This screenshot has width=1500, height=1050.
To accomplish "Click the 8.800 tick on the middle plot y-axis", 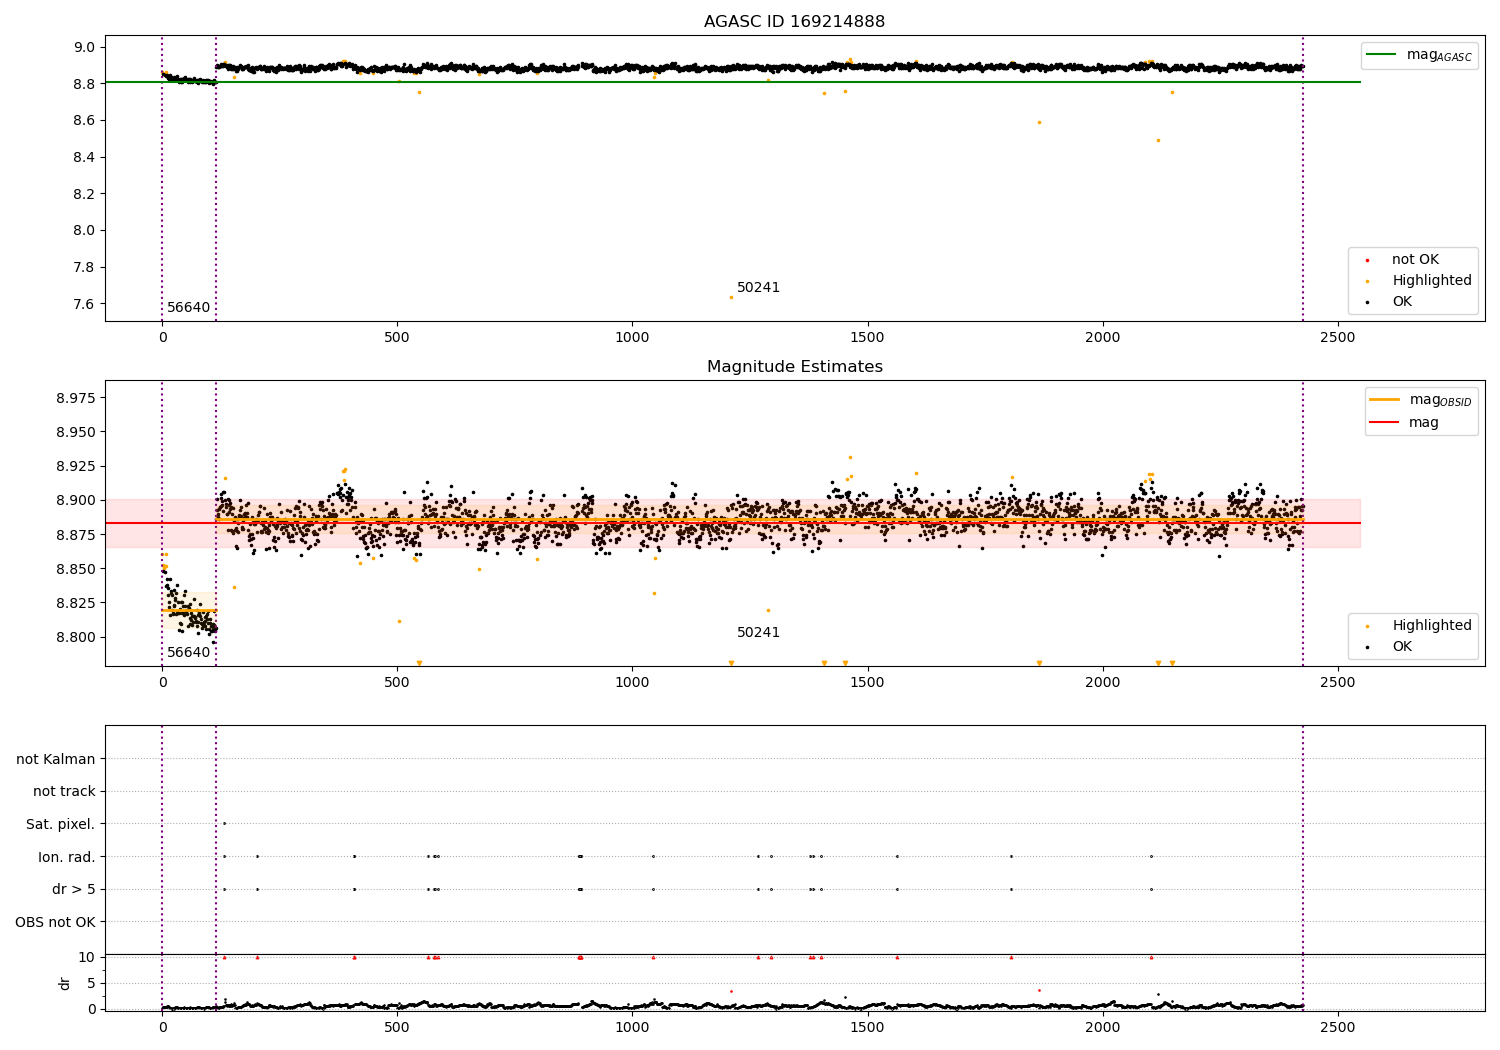I will (76, 637).
